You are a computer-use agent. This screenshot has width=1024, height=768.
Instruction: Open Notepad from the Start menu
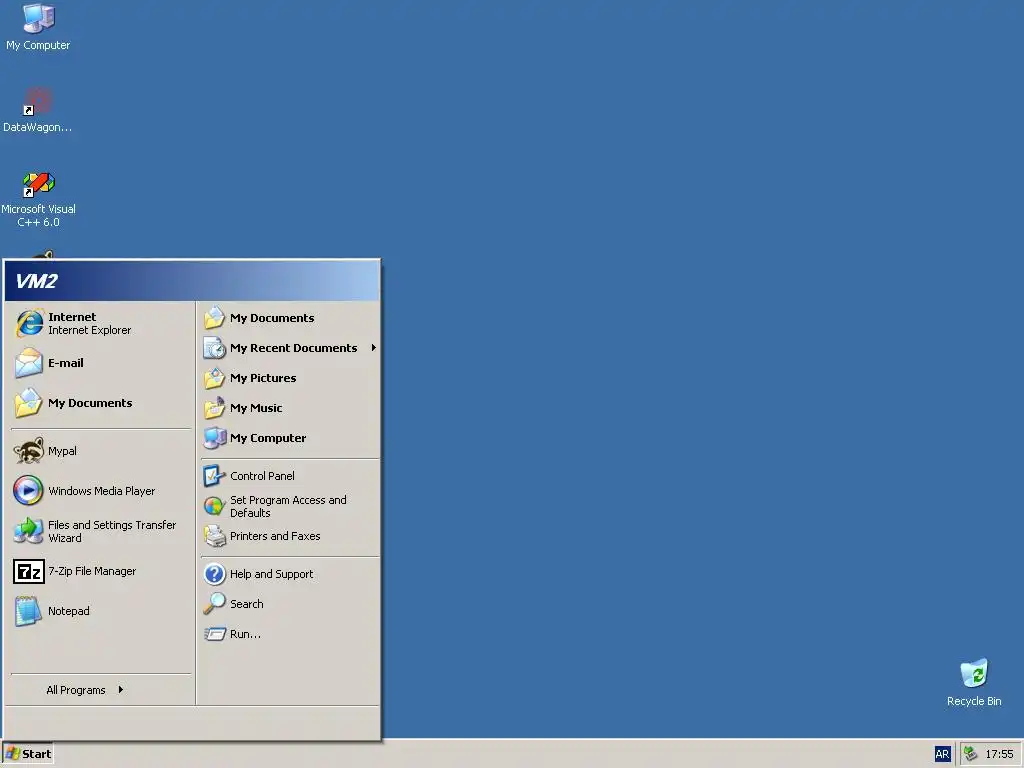[x=100, y=611]
